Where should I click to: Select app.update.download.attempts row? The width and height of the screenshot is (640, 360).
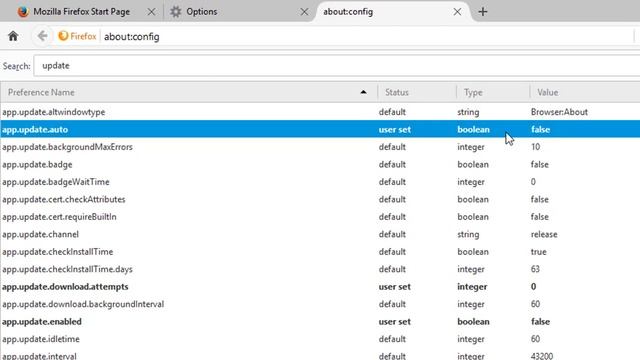click(x=320, y=287)
